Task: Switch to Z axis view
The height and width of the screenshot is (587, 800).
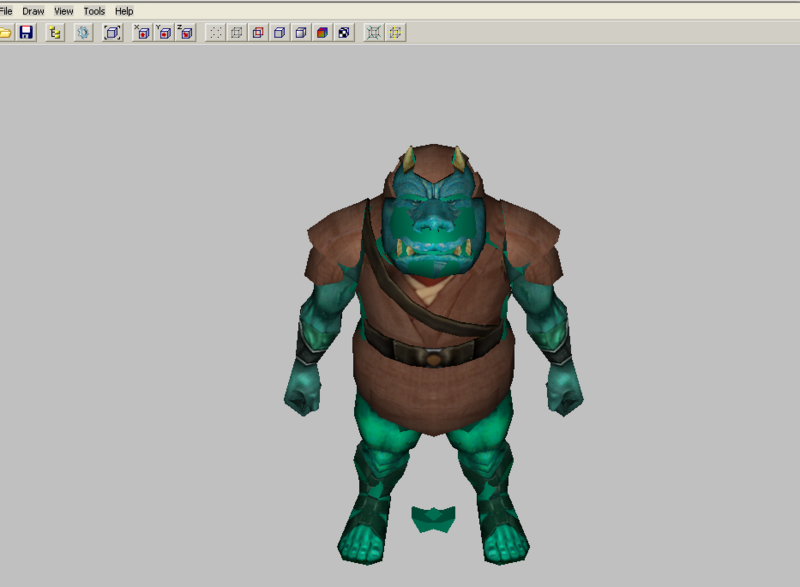Action: pos(186,33)
